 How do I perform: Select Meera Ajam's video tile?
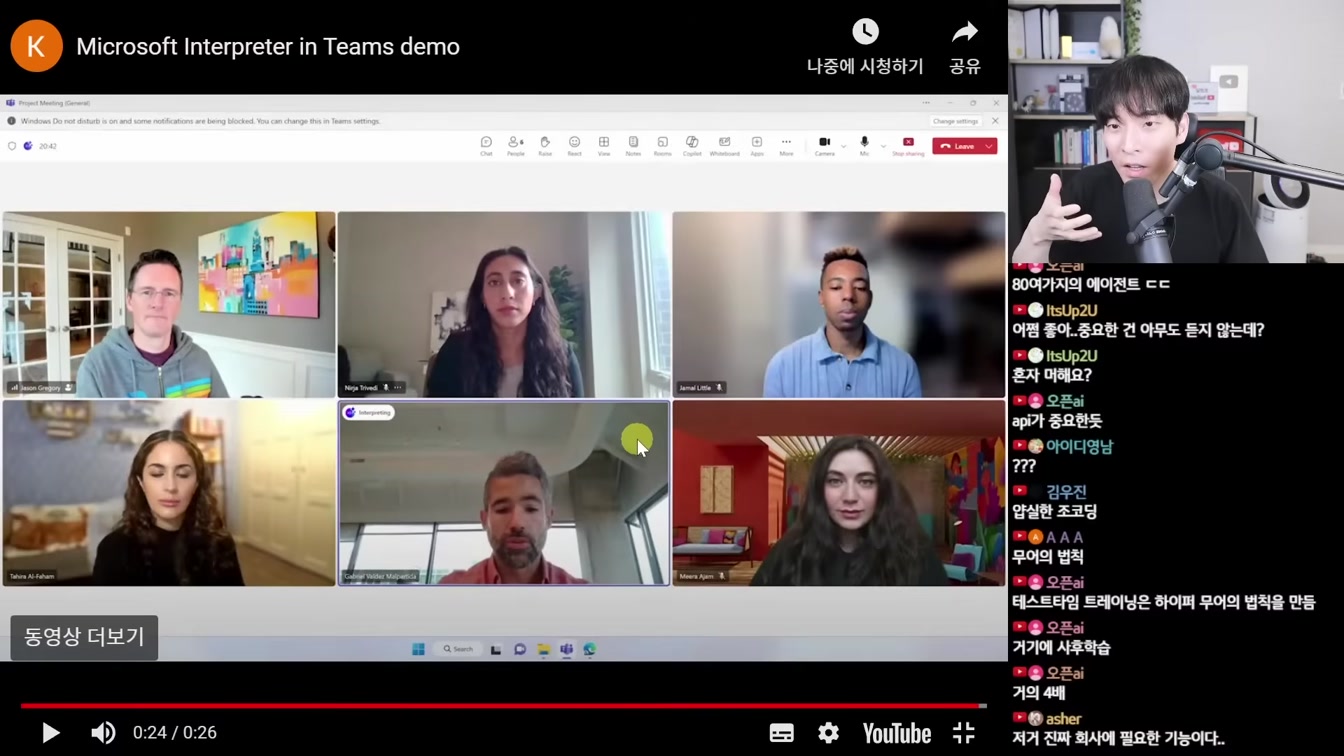pos(839,493)
